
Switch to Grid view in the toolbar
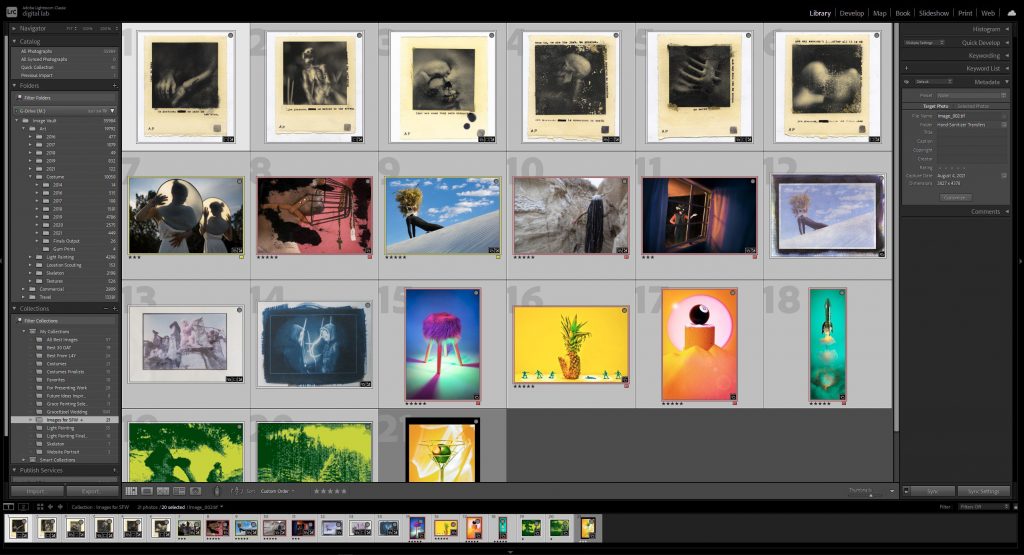point(131,491)
